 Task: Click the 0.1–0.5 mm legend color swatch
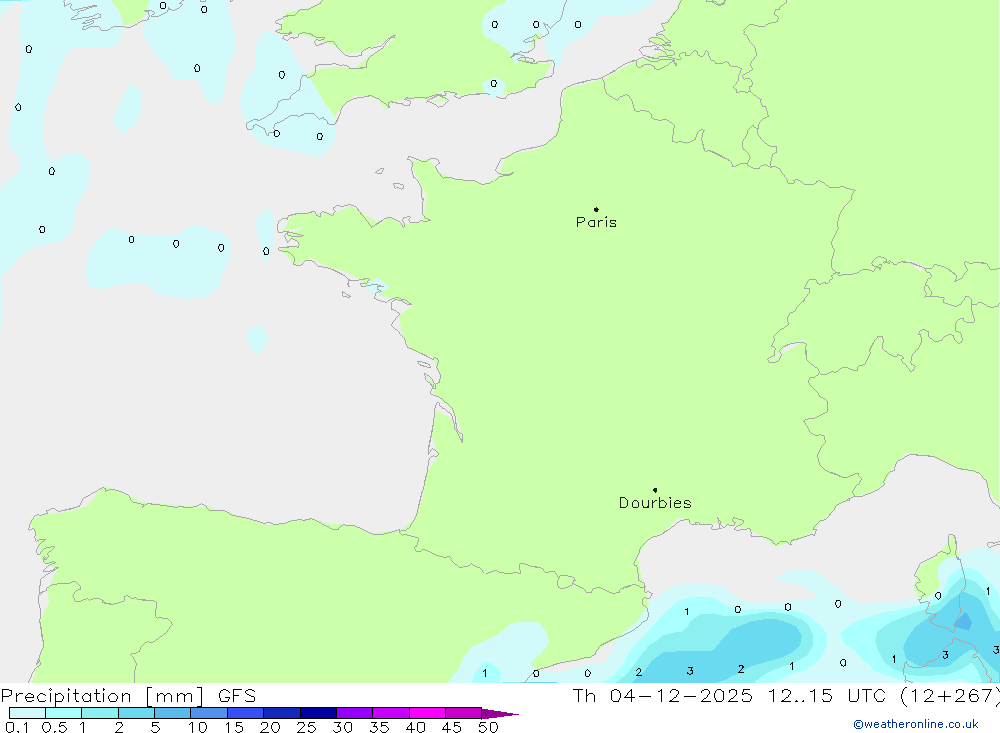click(x=27, y=713)
